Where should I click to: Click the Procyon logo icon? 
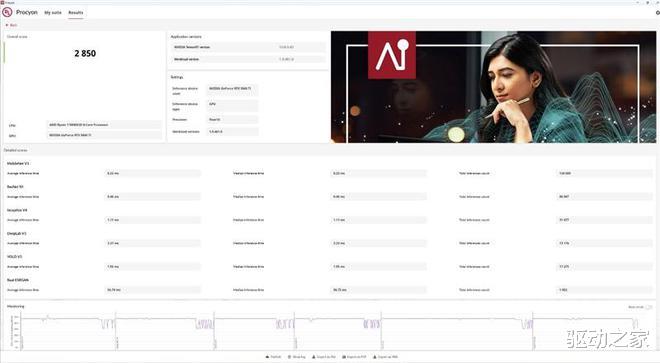(x=7, y=13)
